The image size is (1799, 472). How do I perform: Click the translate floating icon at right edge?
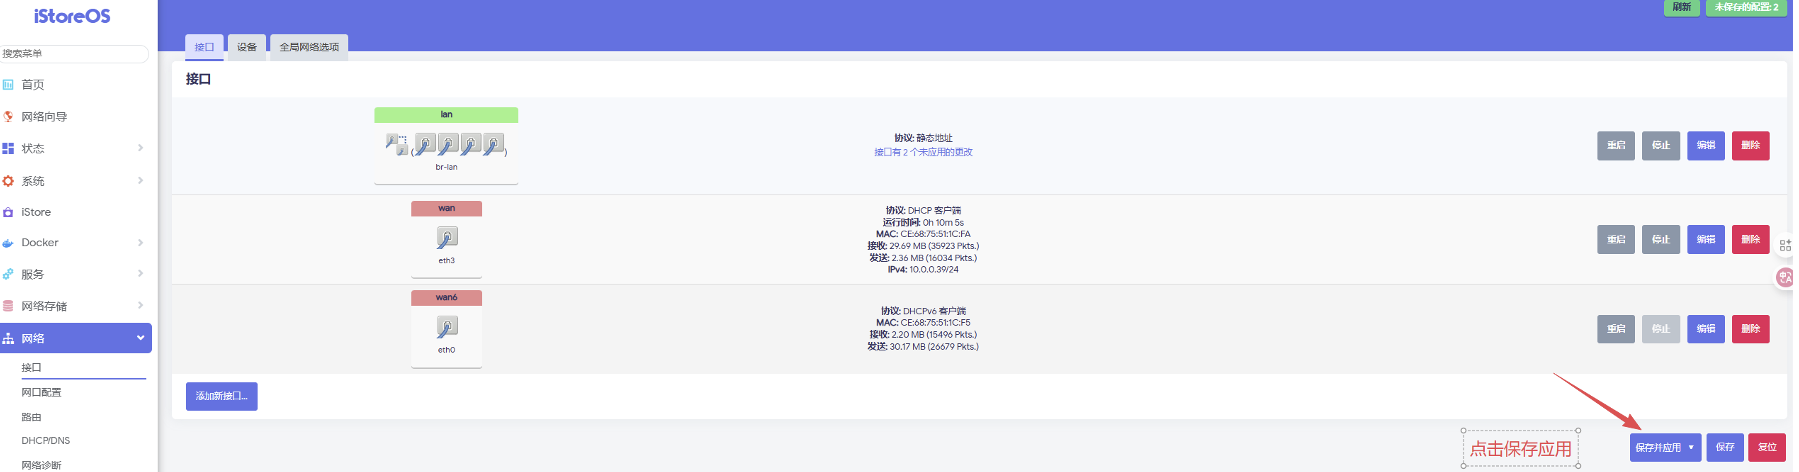[x=1785, y=277]
